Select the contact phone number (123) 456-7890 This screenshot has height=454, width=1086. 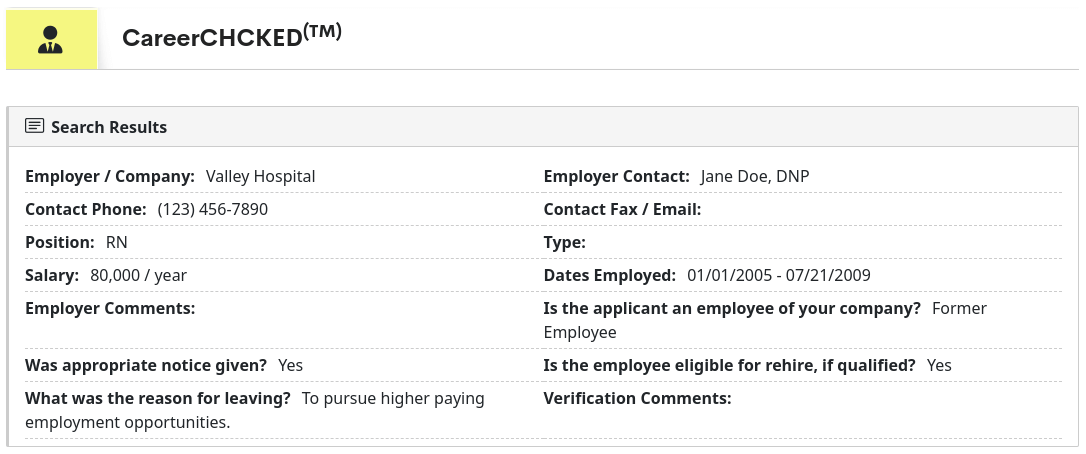(x=213, y=209)
